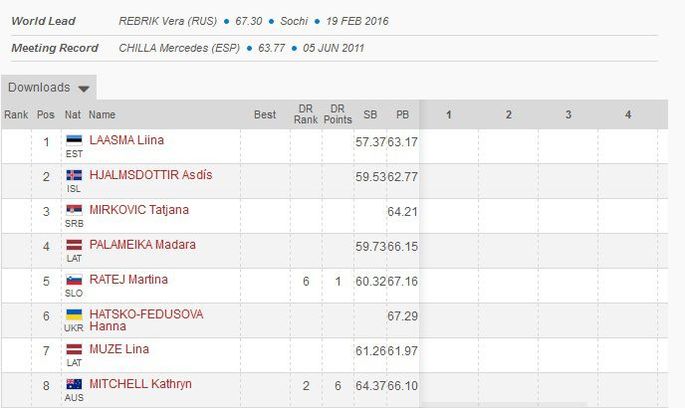The width and height of the screenshot is (685, 408).
Task: Open HJALMSDOTTIR Asdís athlete link
Action: [151, 175]
